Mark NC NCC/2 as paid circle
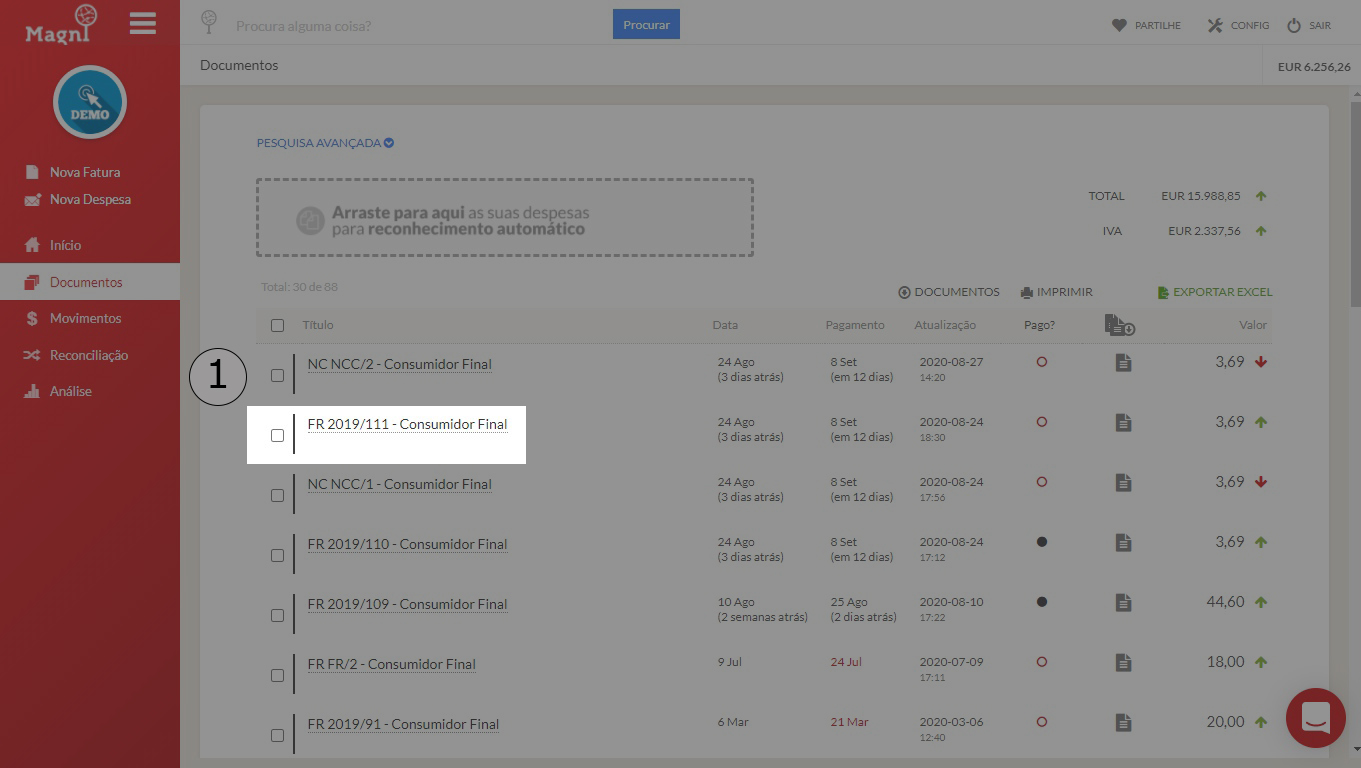The image size is (1361, 768). coord(1042,362)
